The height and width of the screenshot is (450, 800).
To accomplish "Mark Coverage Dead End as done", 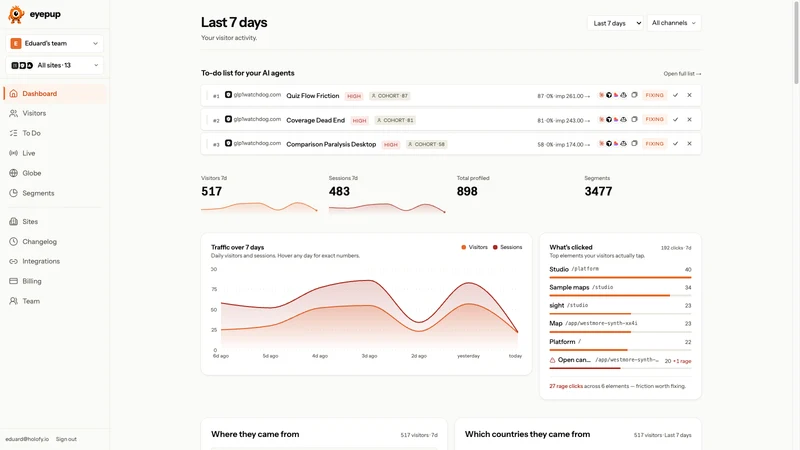I will (676, 119).
